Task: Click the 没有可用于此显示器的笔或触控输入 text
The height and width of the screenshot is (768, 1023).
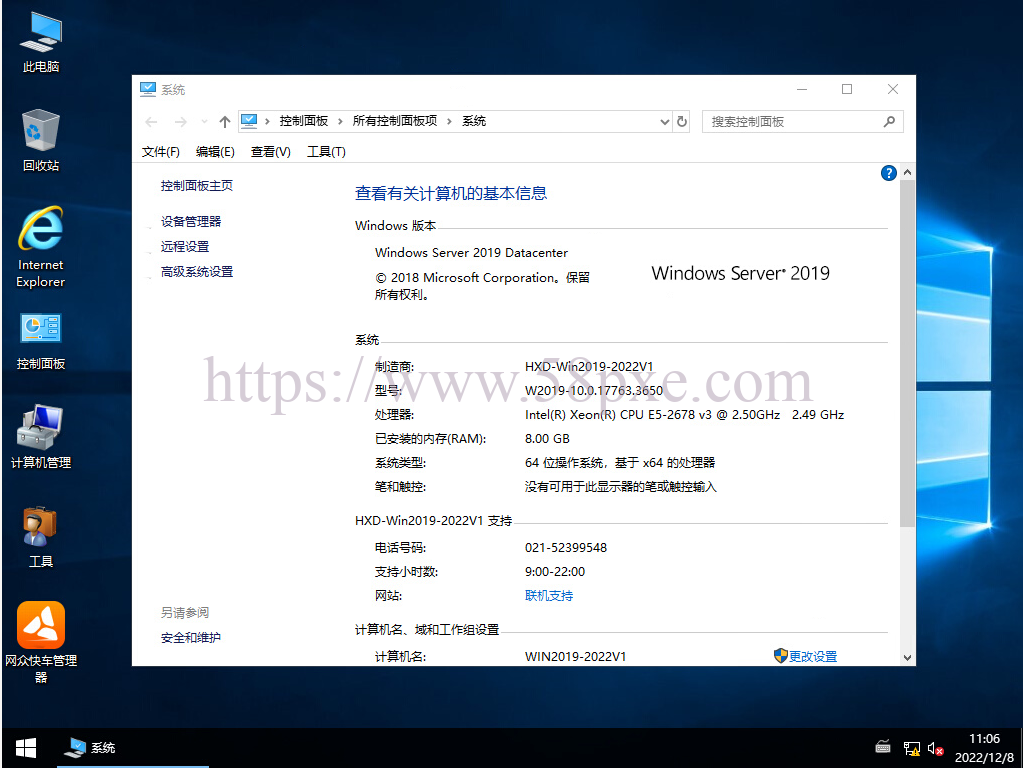Action: pyautogui.click(x=620, y=487)
